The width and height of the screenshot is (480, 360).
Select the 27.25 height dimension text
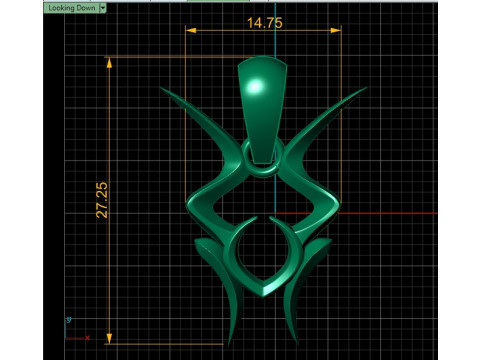102,200
